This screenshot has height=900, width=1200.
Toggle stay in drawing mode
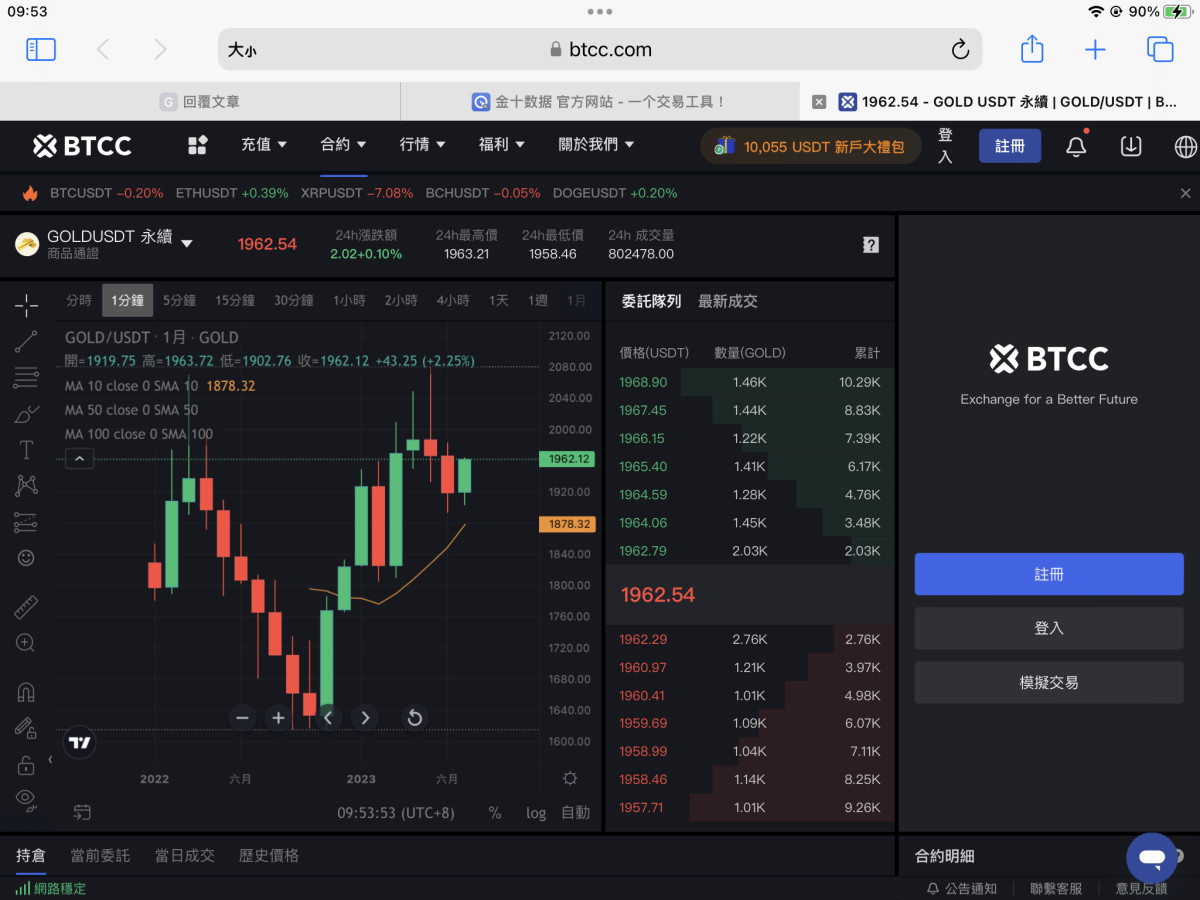(26, 728)
